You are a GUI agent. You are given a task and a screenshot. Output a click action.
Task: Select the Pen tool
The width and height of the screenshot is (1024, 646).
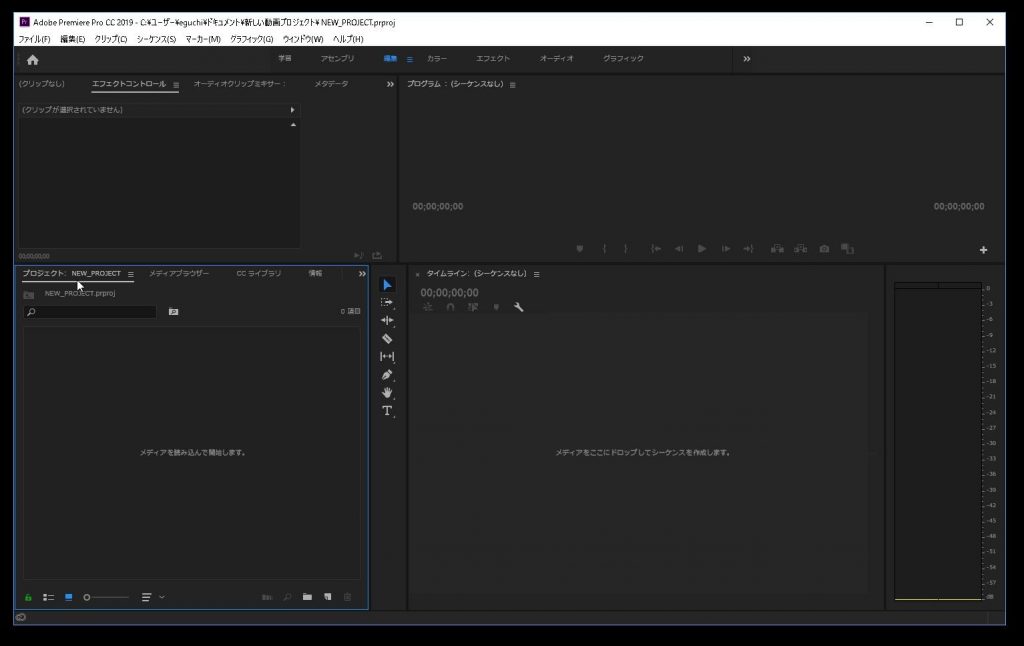pyautogui.click(x=387, y=375)
